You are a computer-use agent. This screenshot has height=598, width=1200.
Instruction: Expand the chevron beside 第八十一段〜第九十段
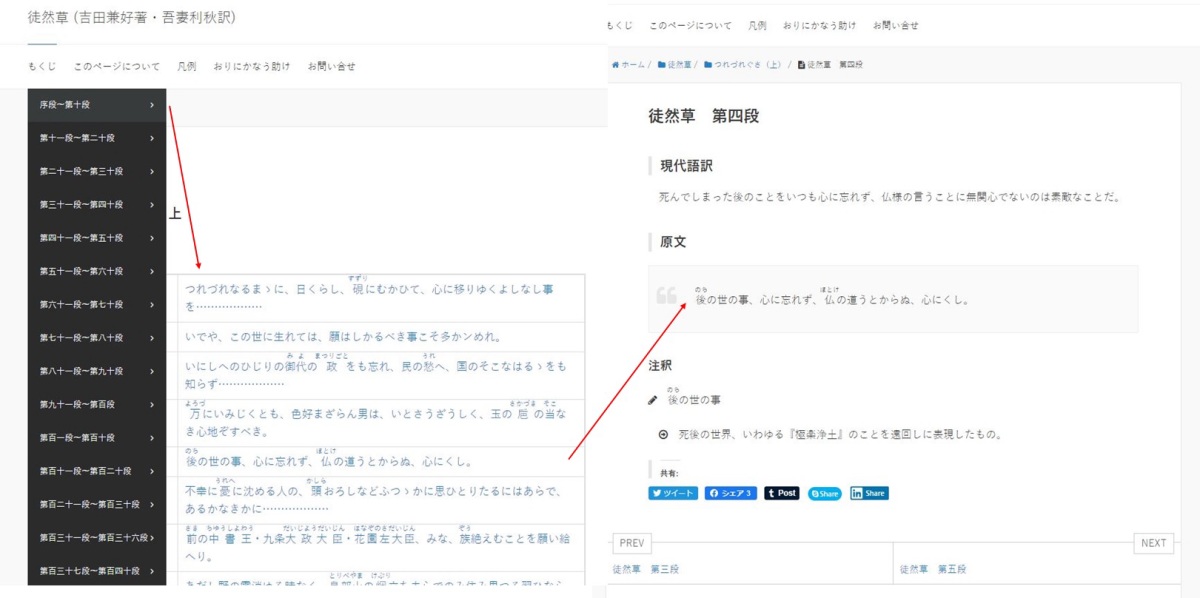click(152, 371)
